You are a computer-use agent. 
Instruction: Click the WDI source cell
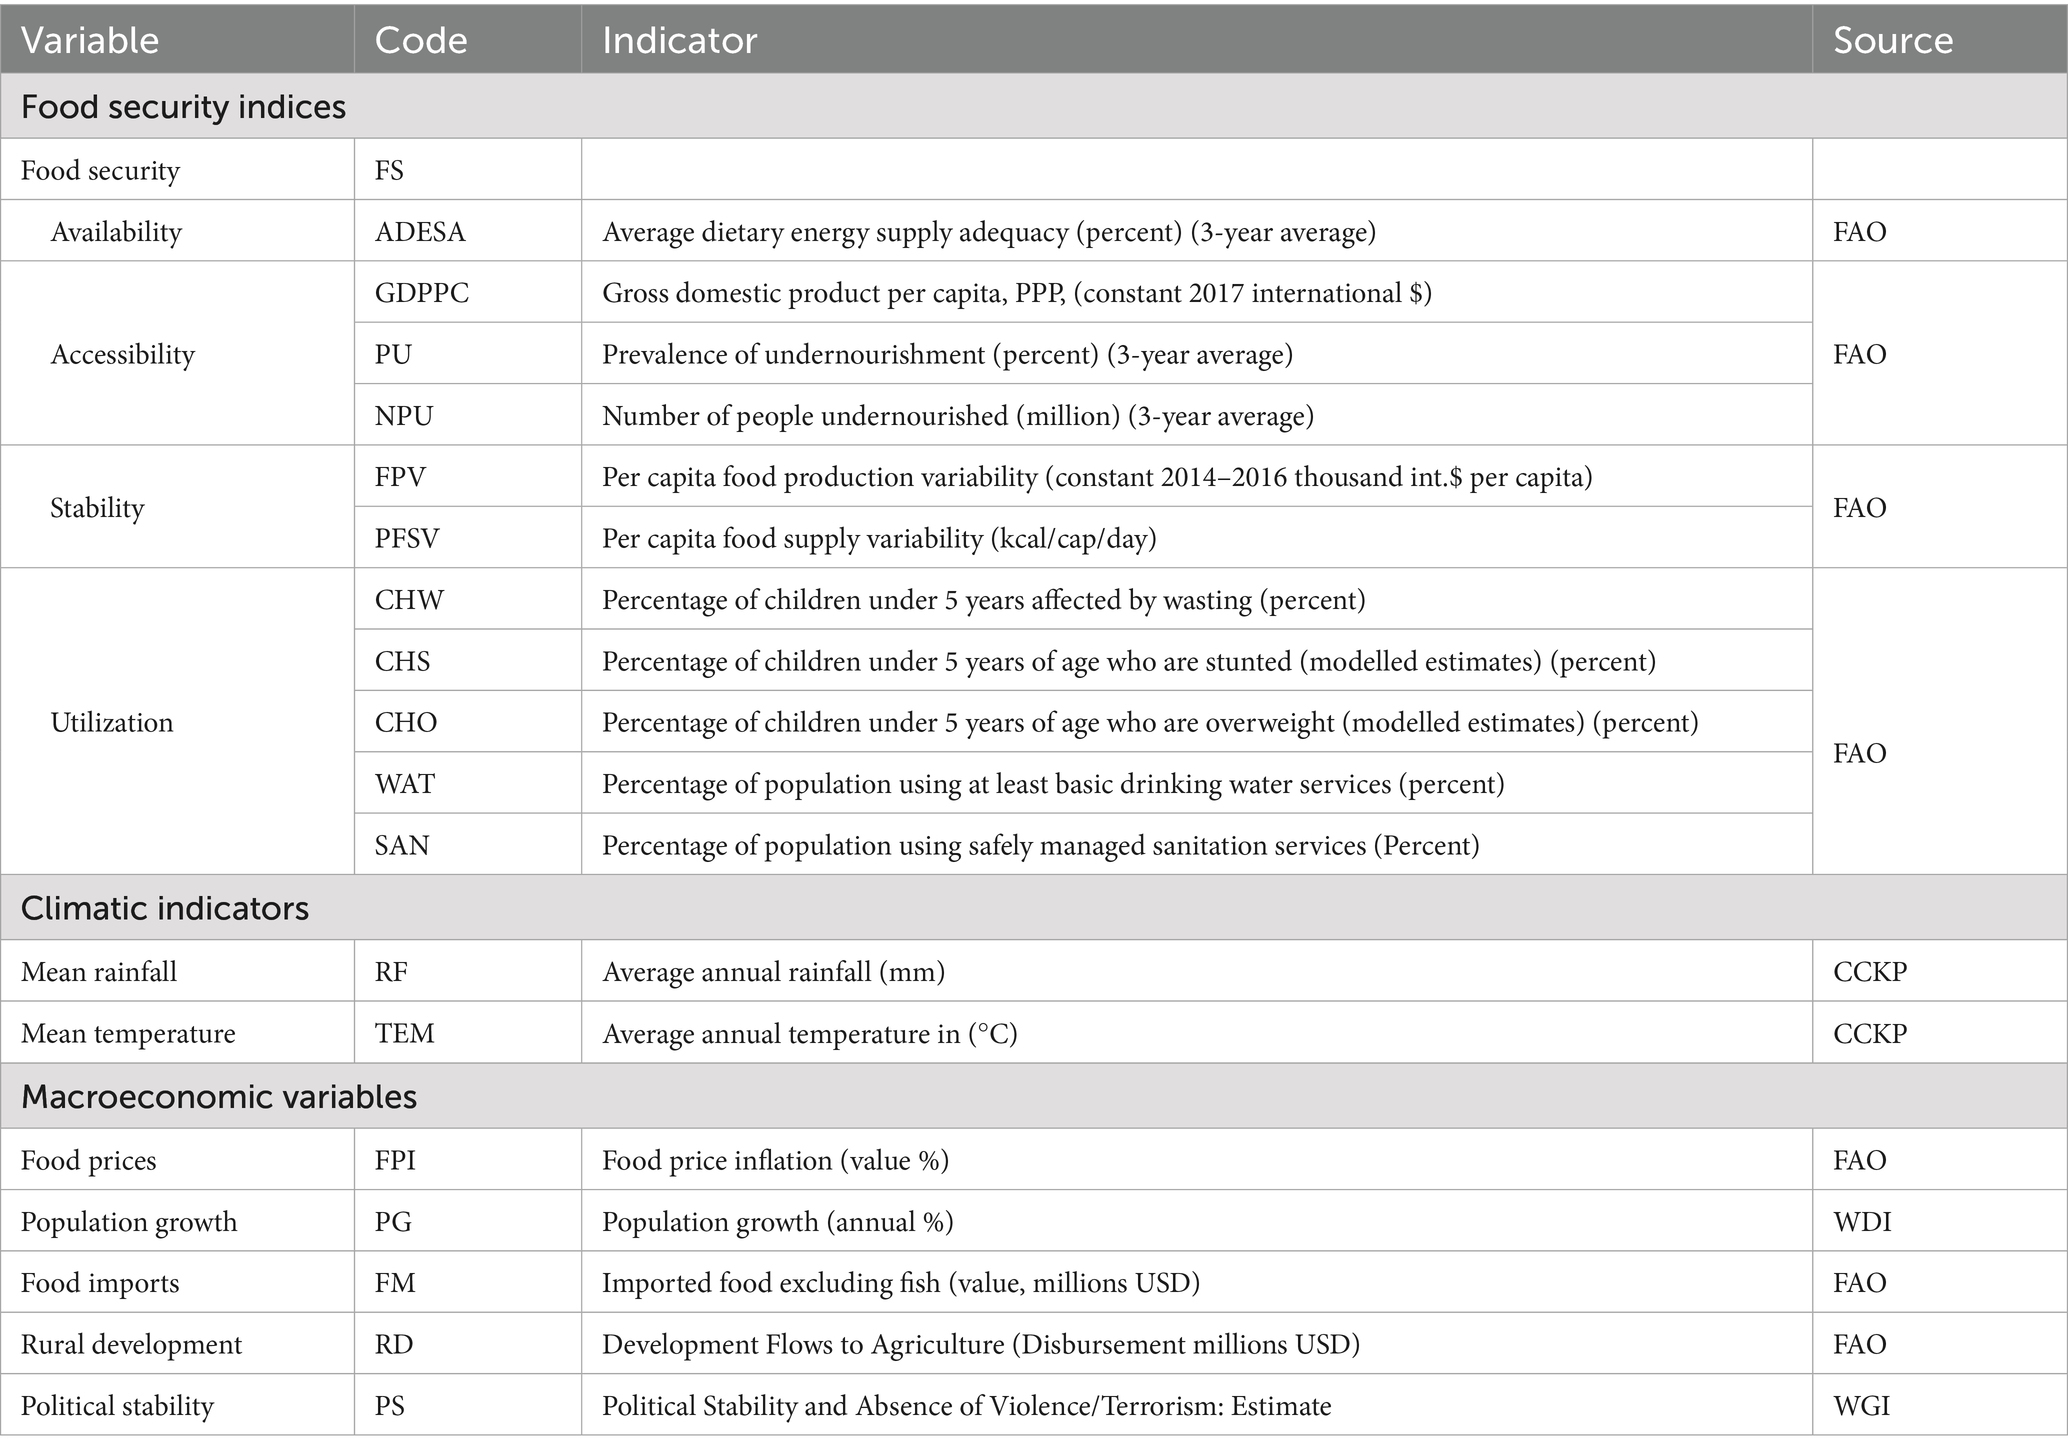click(x=1861, y=1222)
